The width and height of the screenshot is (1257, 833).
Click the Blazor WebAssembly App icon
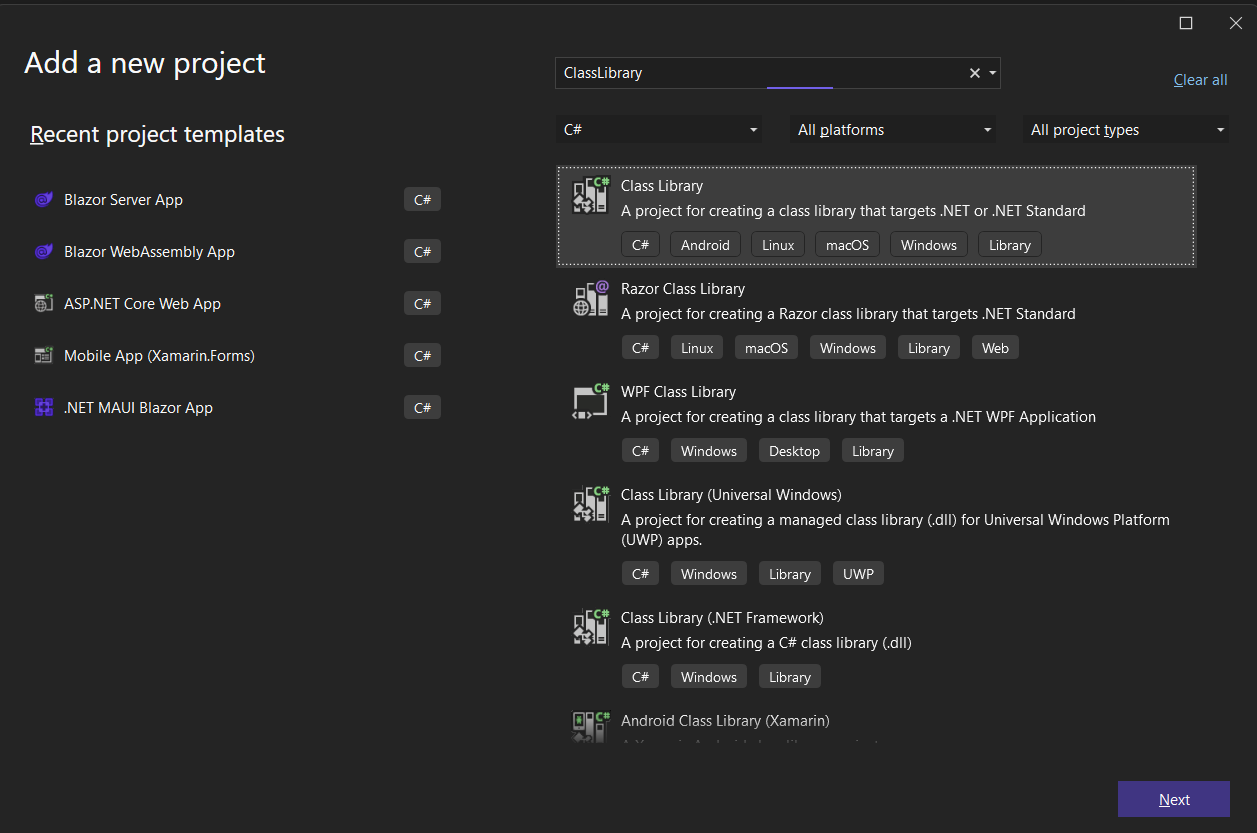(43, 252)
